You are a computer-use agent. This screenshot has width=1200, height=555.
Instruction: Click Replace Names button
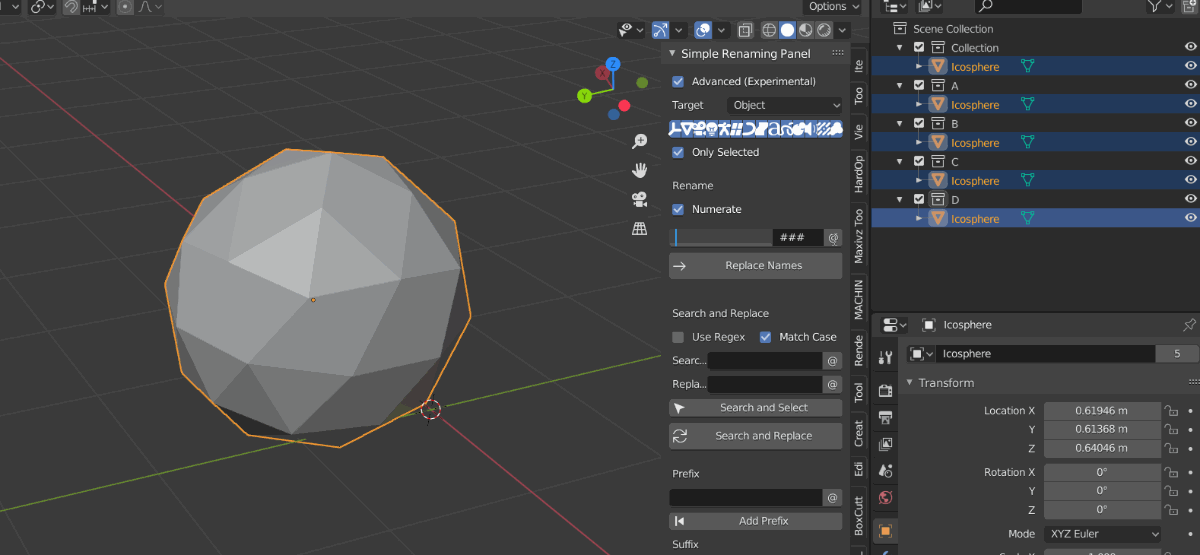(756, 266)
